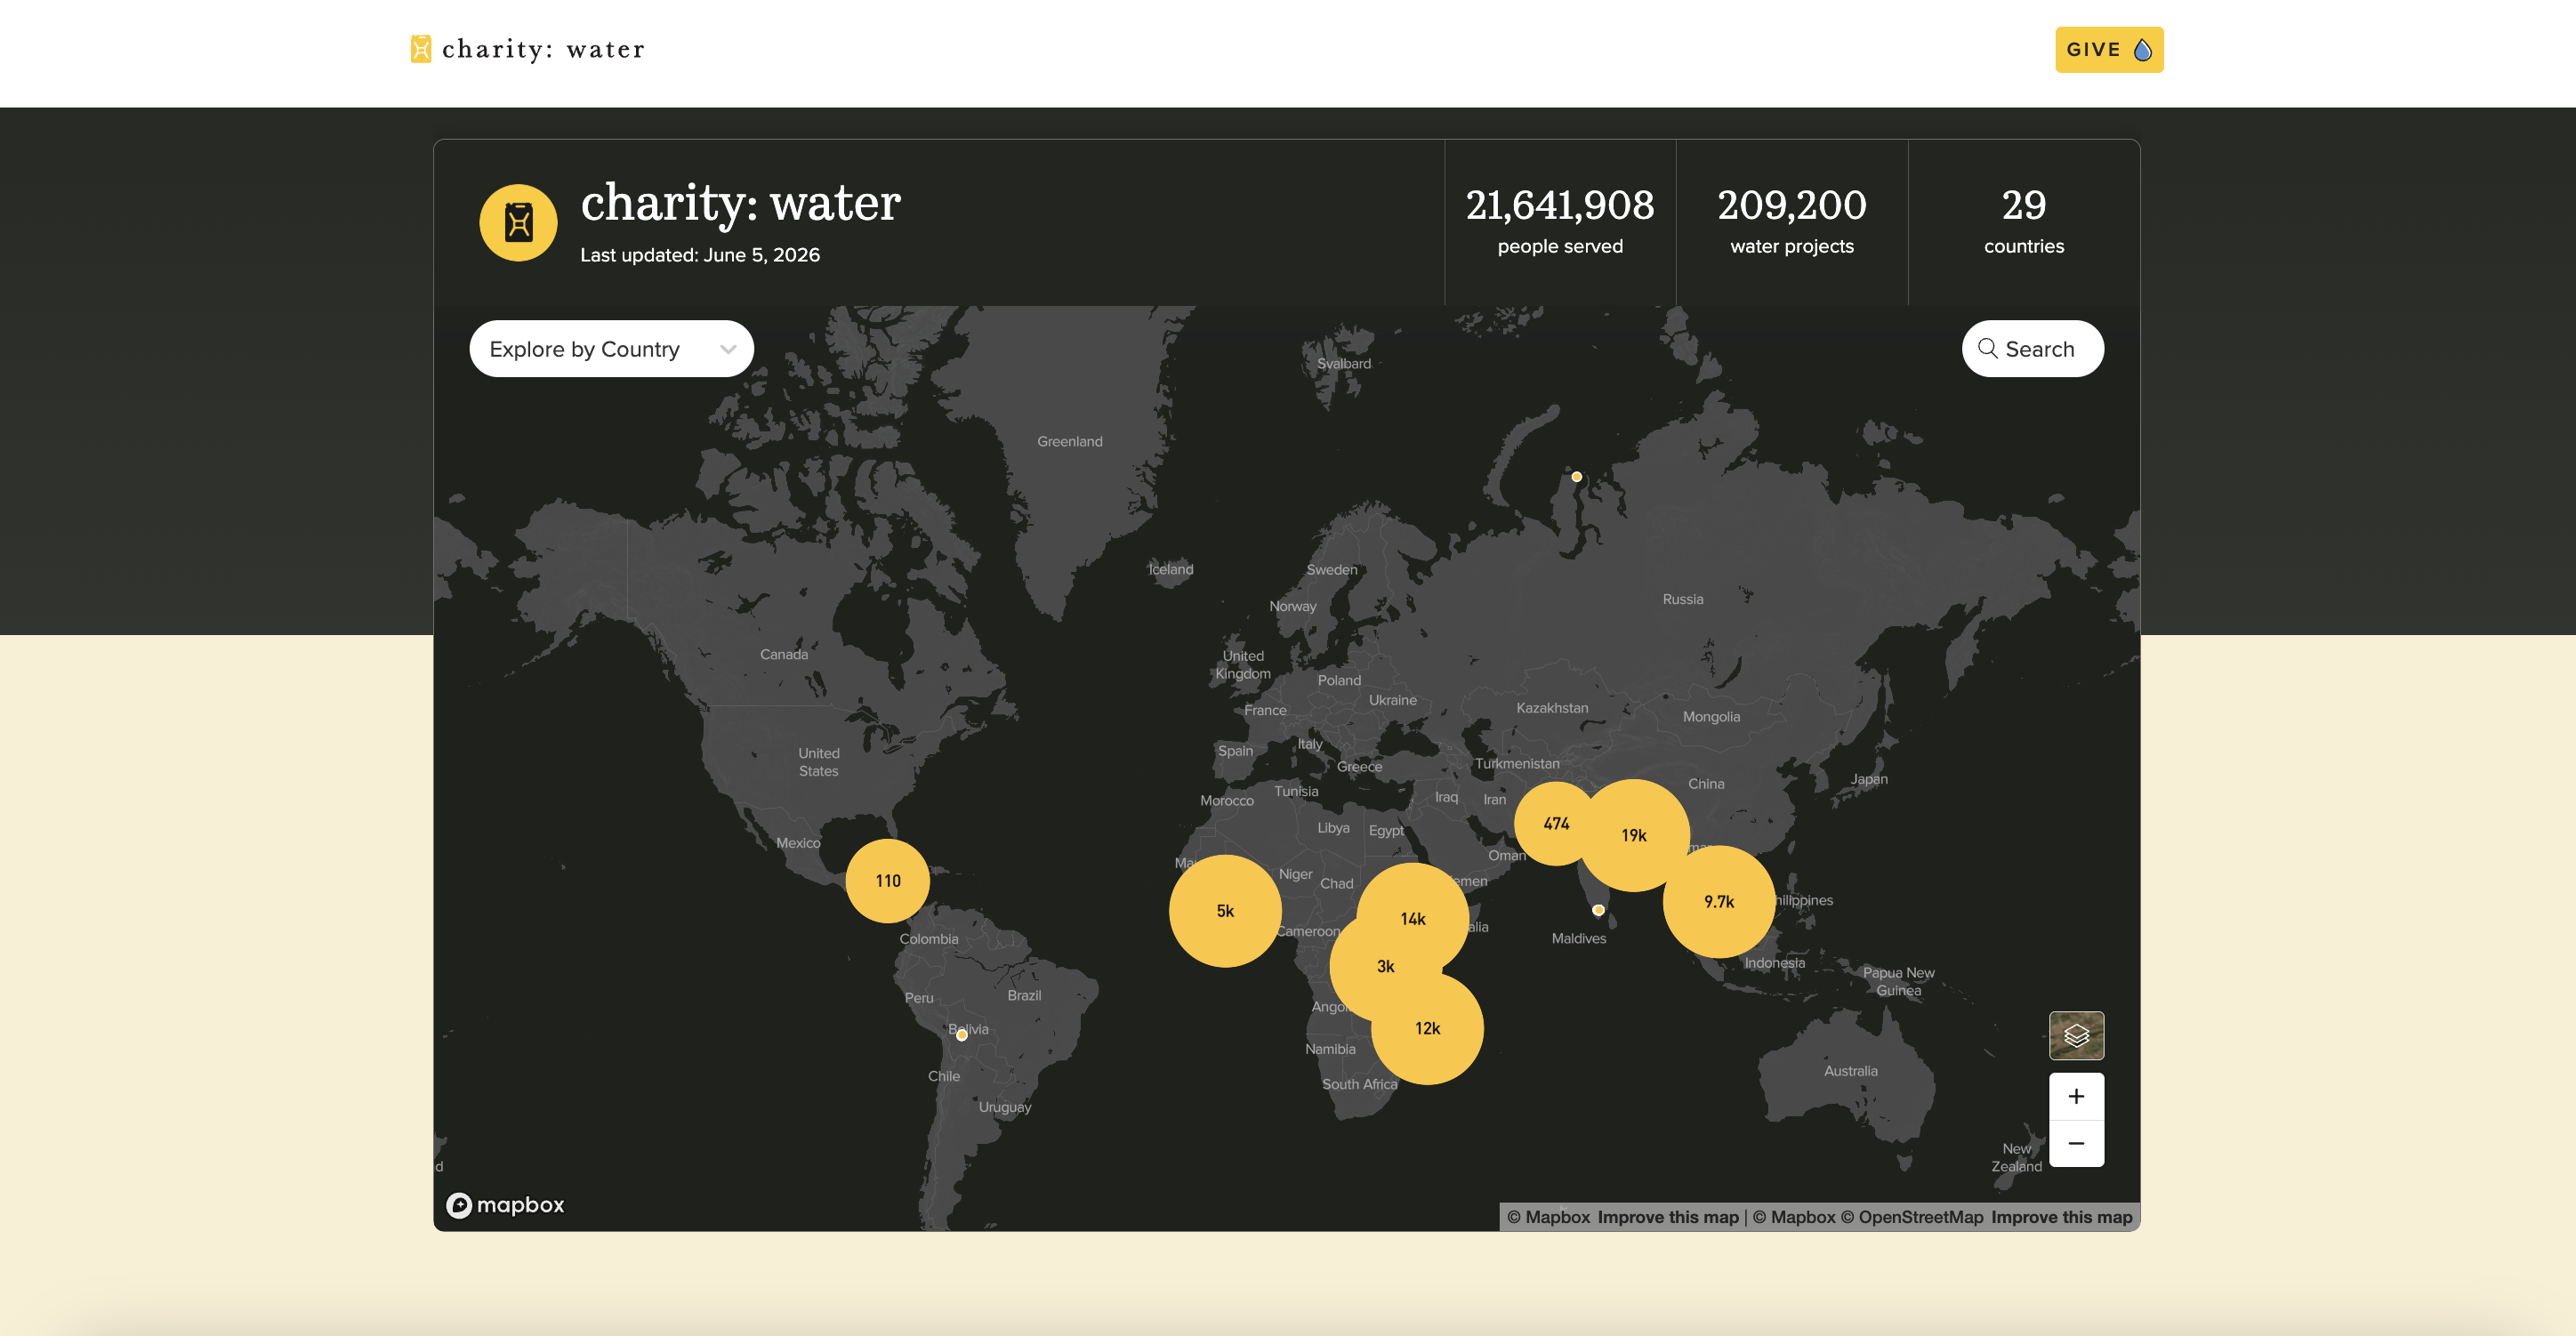The image size is (2576, 1336).
Task: Click the 3k cluster in Central Africa
Action: tap(1385, 966)
